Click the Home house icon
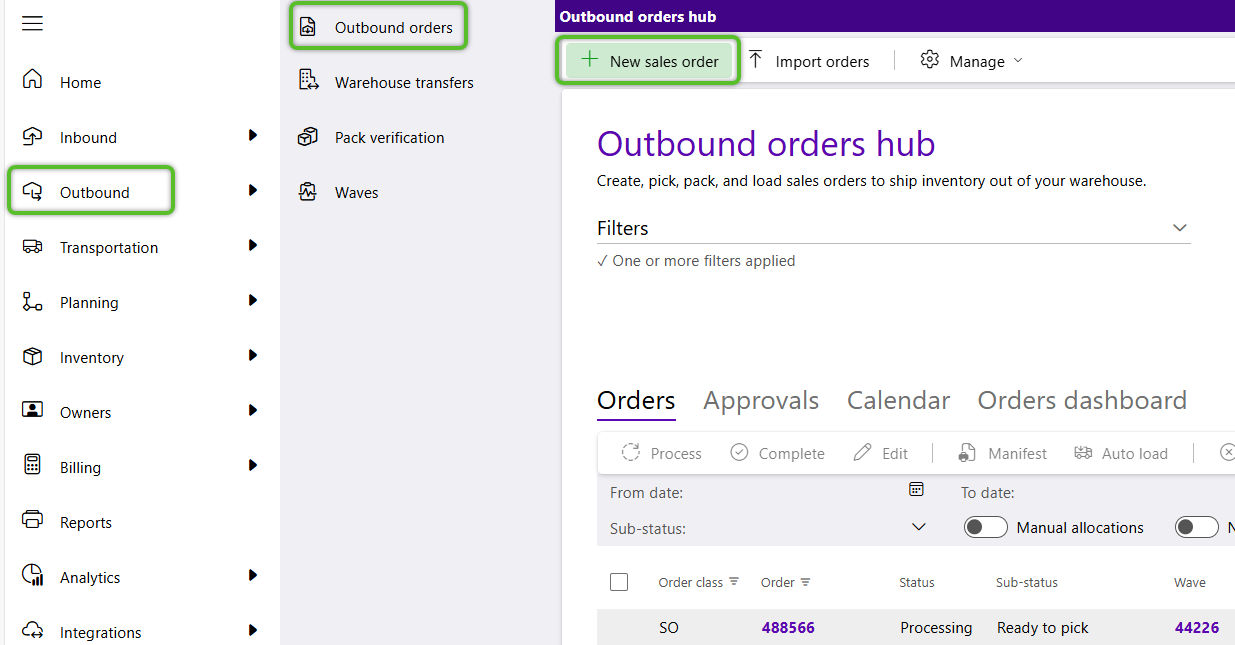Screen dimensions: 1235x645 point(32,80)
